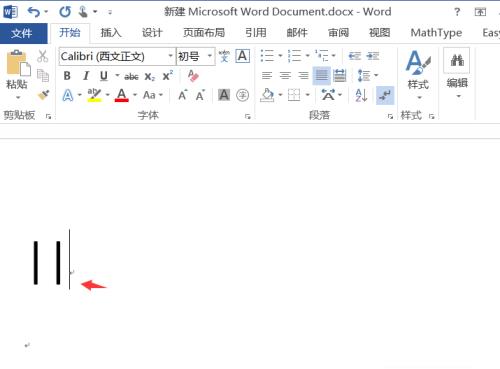Click the Grow Font icon
This screenshot has height=369, width=500.
point(183,96)
